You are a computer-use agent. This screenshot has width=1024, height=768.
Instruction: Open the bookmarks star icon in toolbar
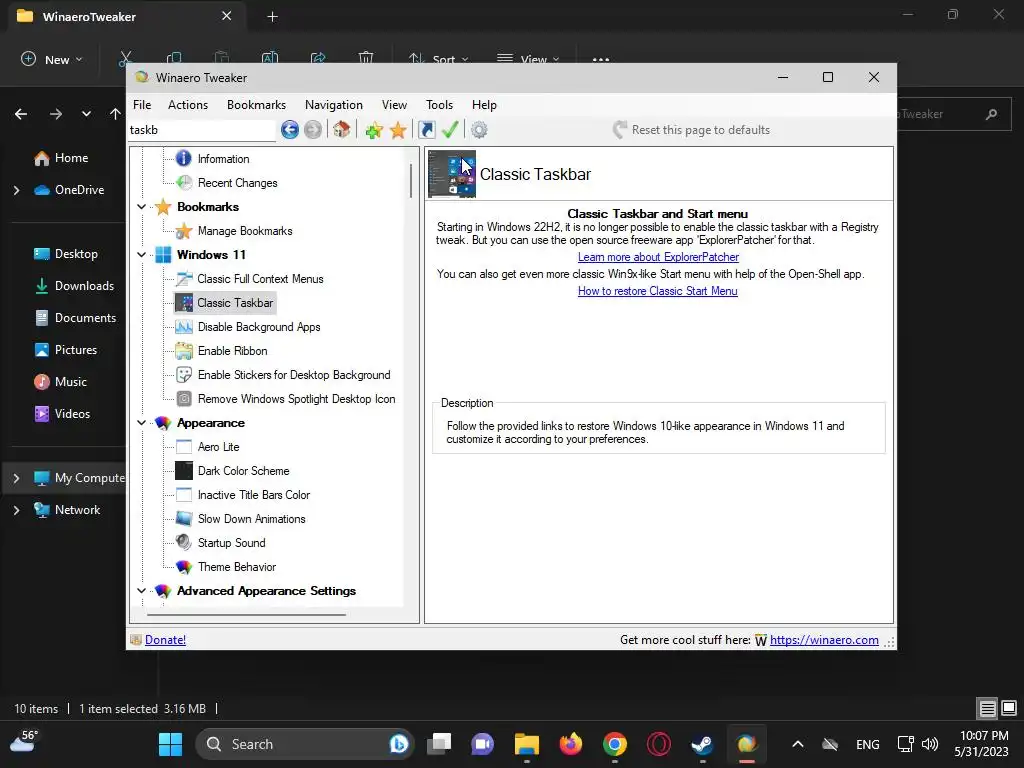(398, 131)
